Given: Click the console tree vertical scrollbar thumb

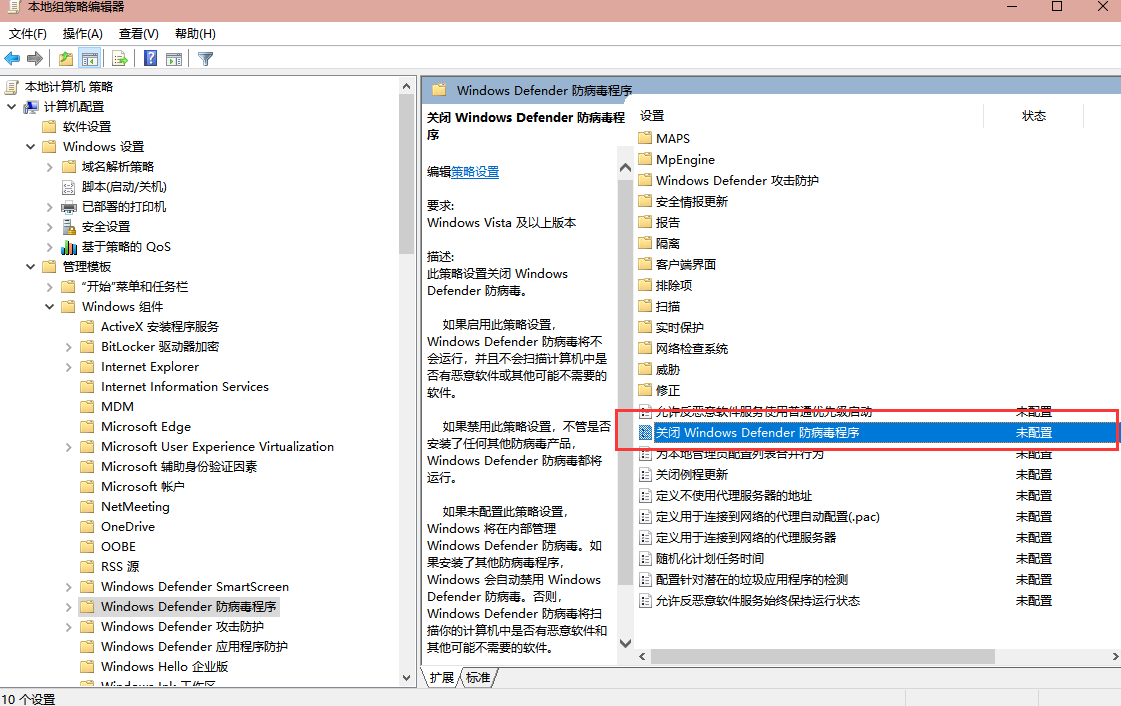Looking at the screenshot, I should pos(406,173).
